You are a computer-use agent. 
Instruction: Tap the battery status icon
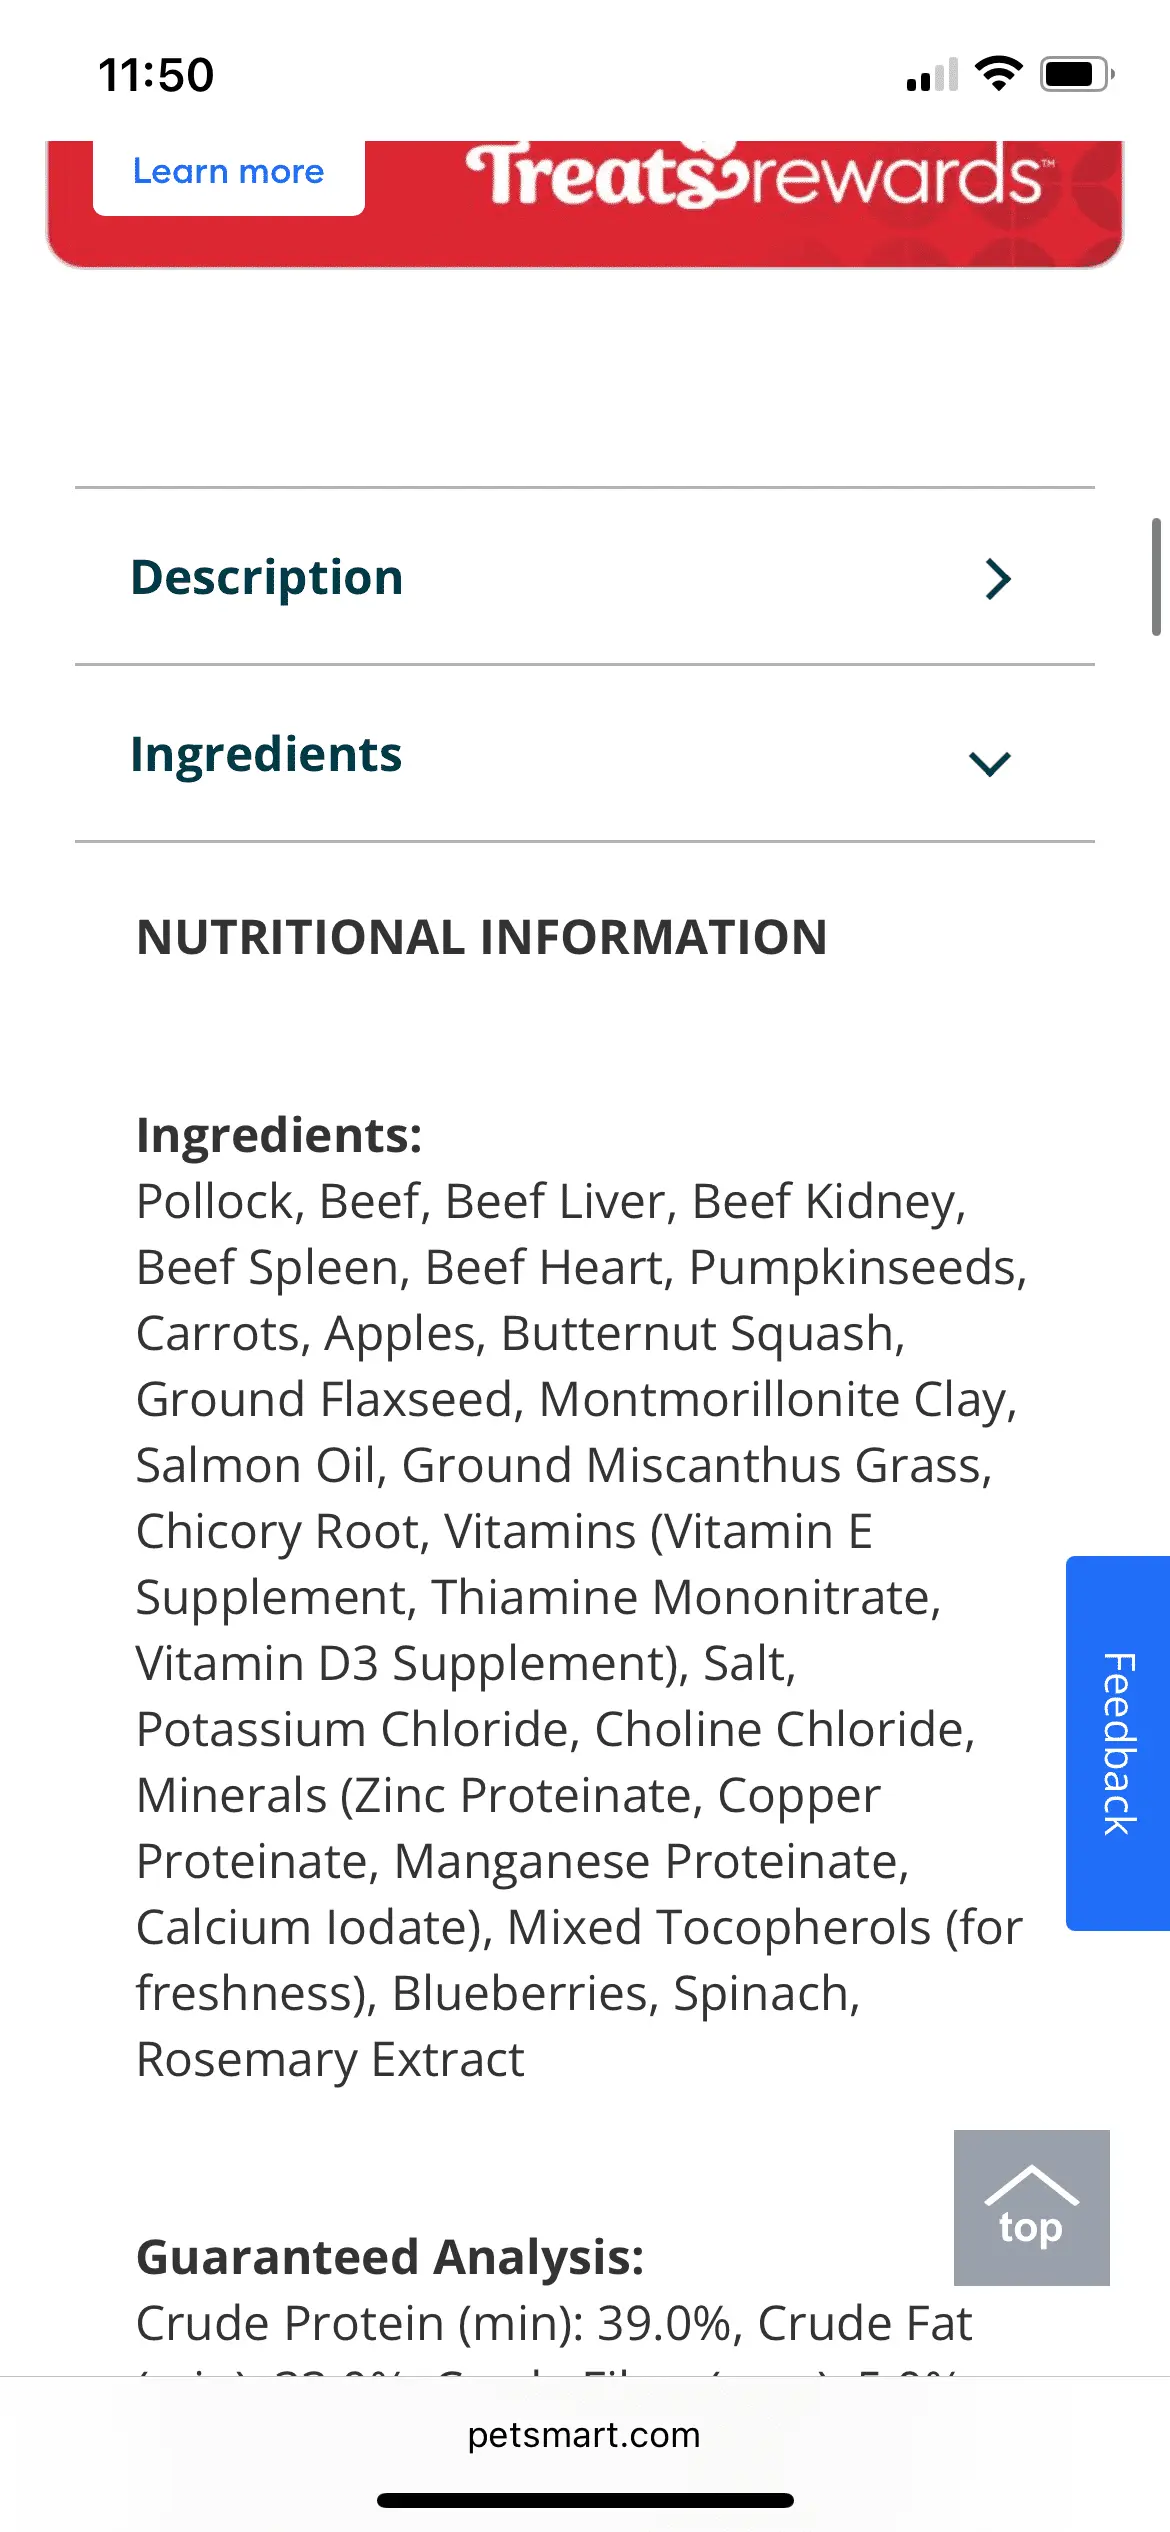pyautogui.click(x=1077, y=74)
